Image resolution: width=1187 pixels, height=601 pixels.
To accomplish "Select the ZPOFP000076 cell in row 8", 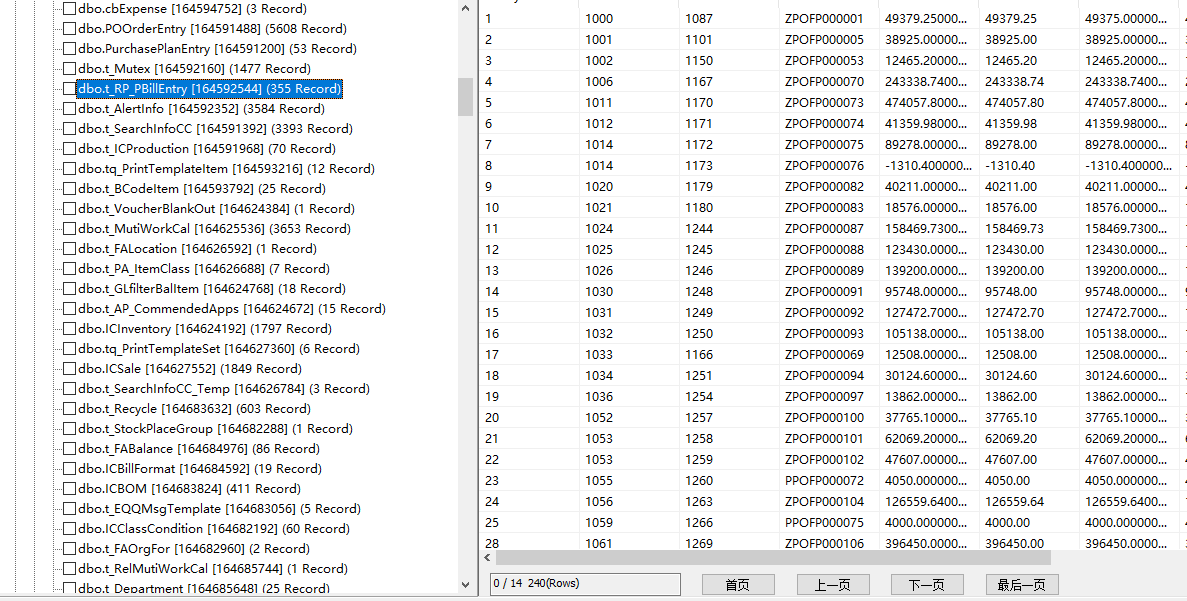I will [824, 165].
